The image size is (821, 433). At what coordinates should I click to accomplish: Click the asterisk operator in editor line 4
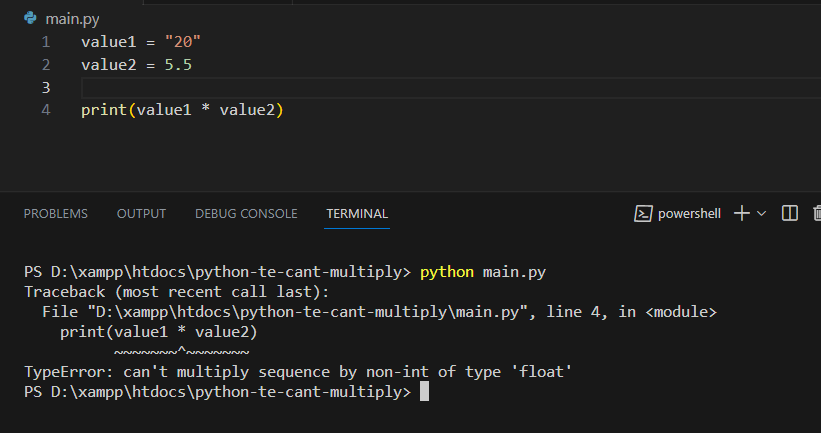[x=205, y=109]
